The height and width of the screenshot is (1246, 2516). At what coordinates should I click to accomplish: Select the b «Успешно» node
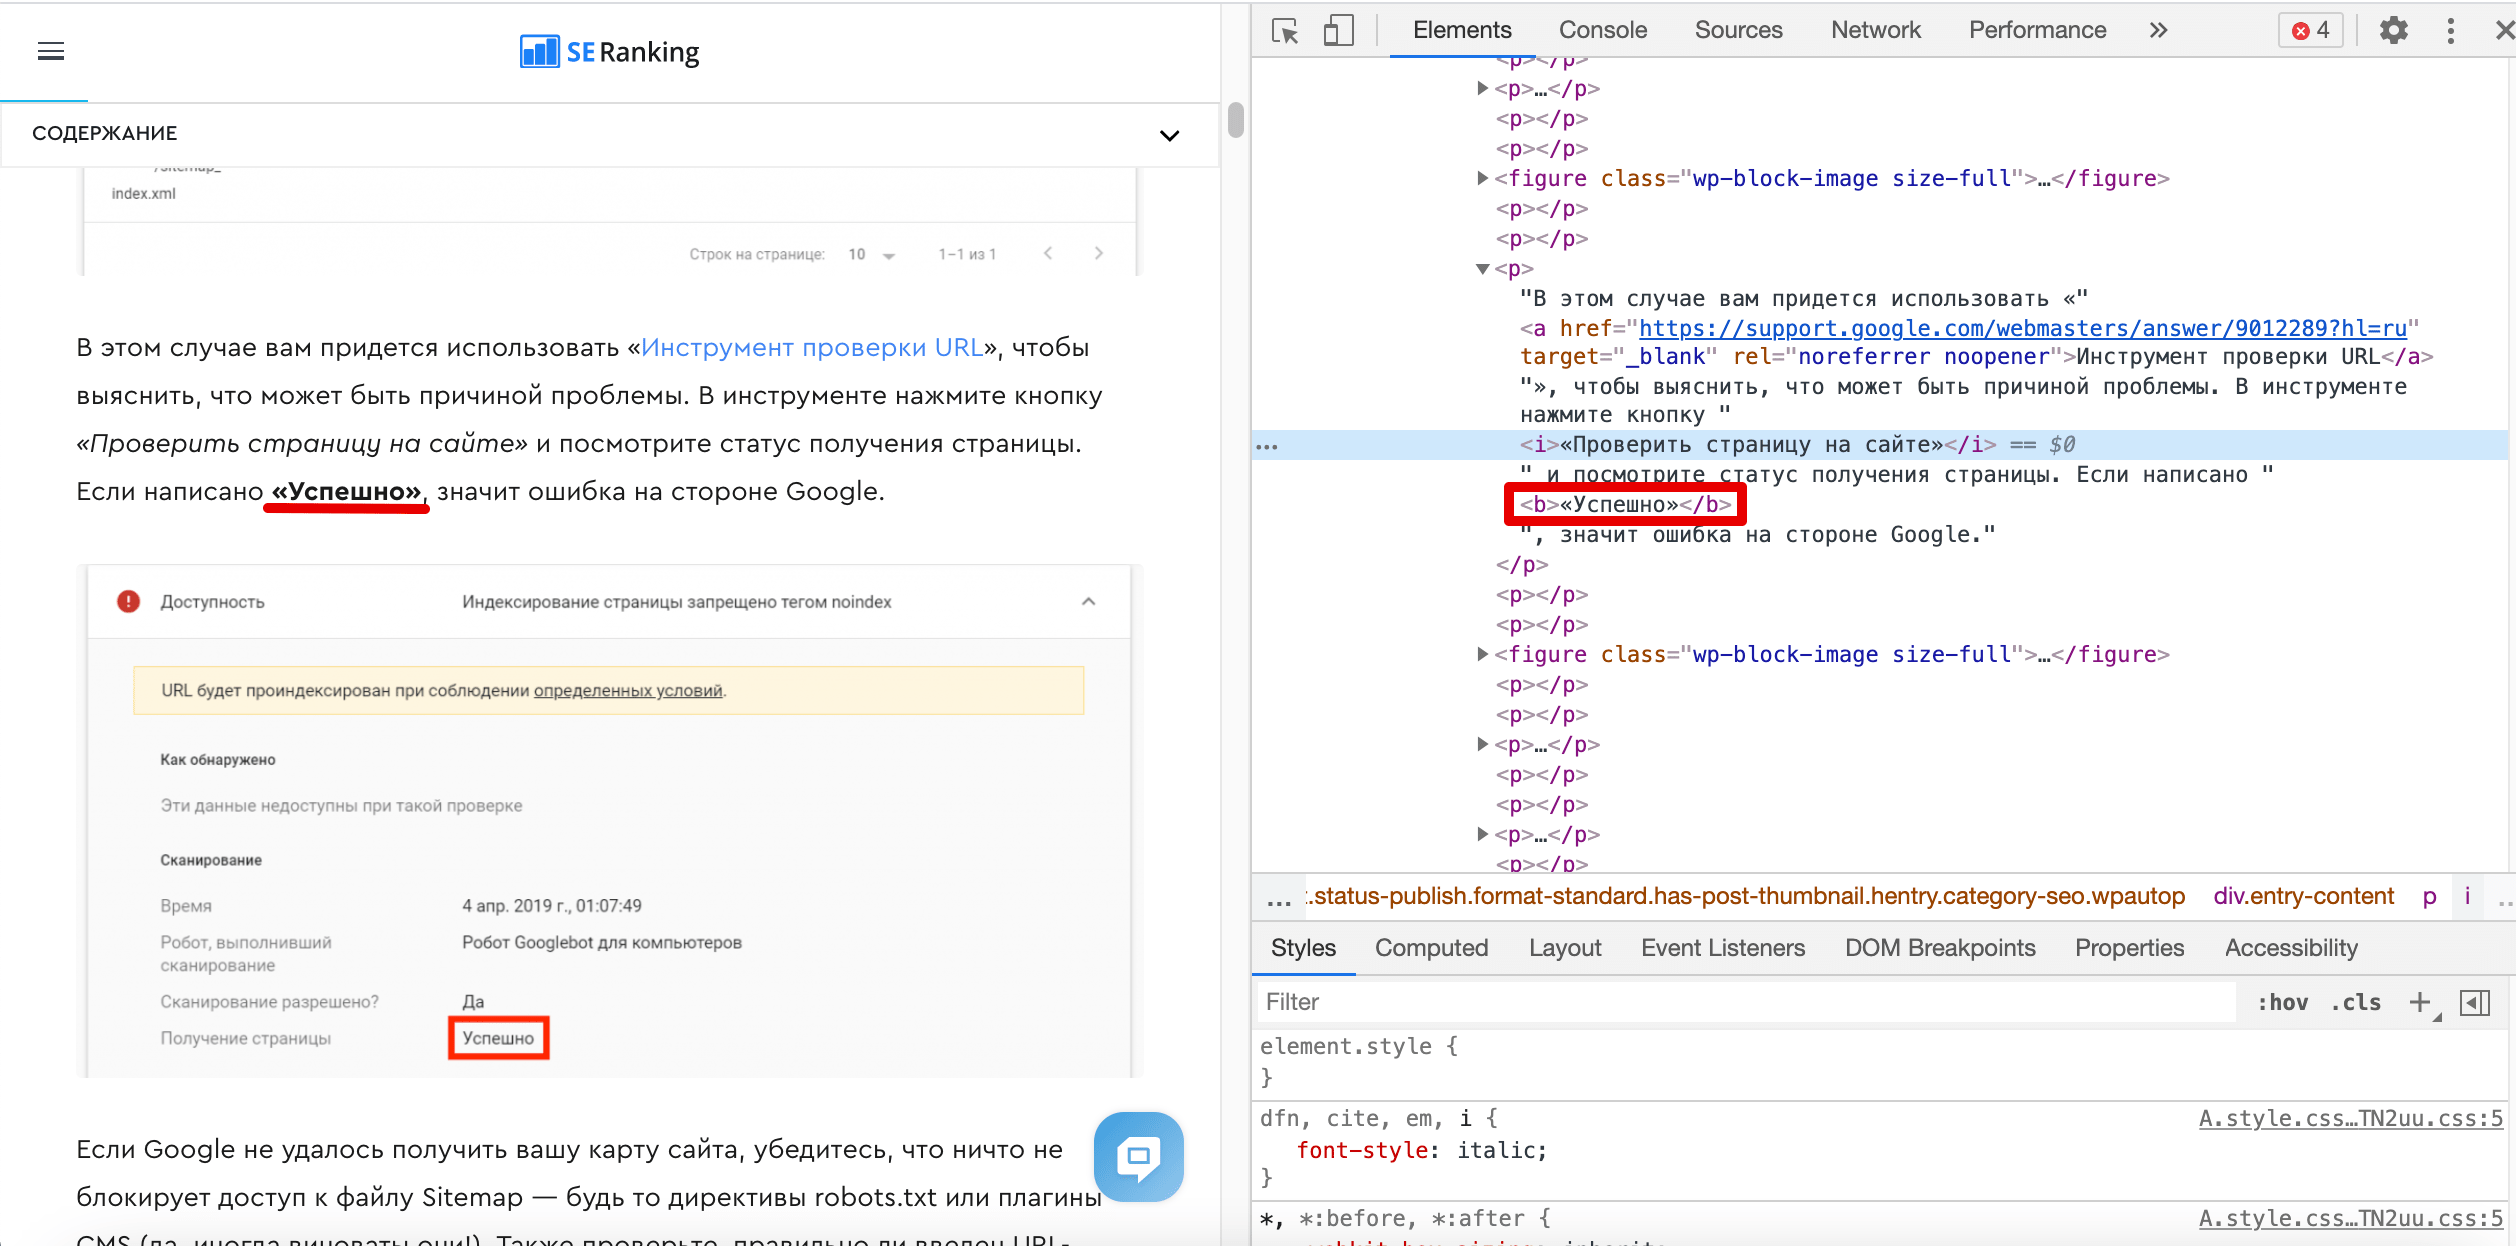click(x=1625, y=505)
